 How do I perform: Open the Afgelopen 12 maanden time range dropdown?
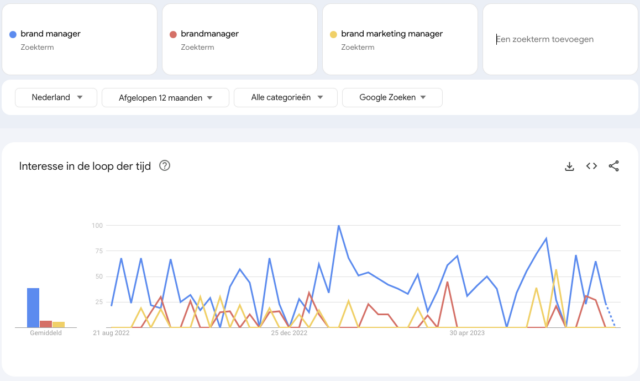tap(165, 98)
